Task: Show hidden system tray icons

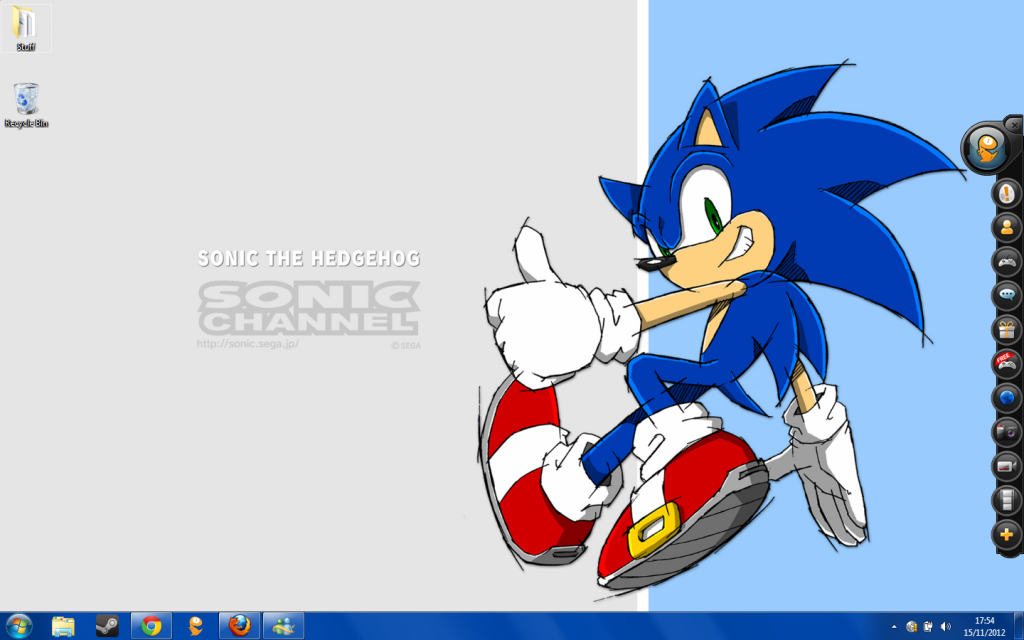Action: [893, 627]
